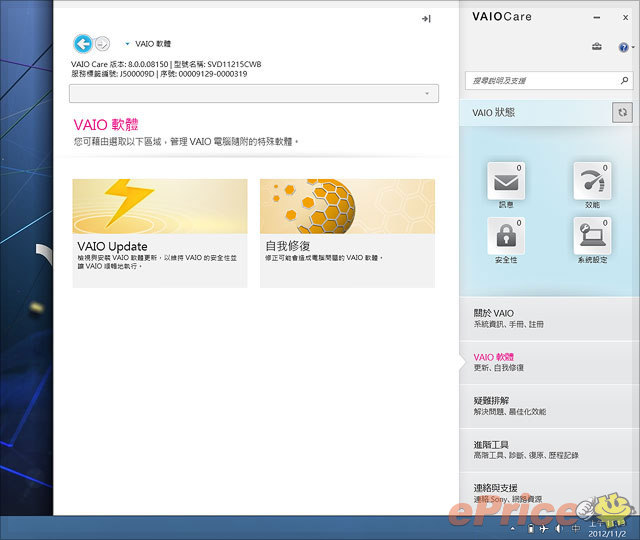Click the 搜尋說明及支援 search field

(538, 80)
